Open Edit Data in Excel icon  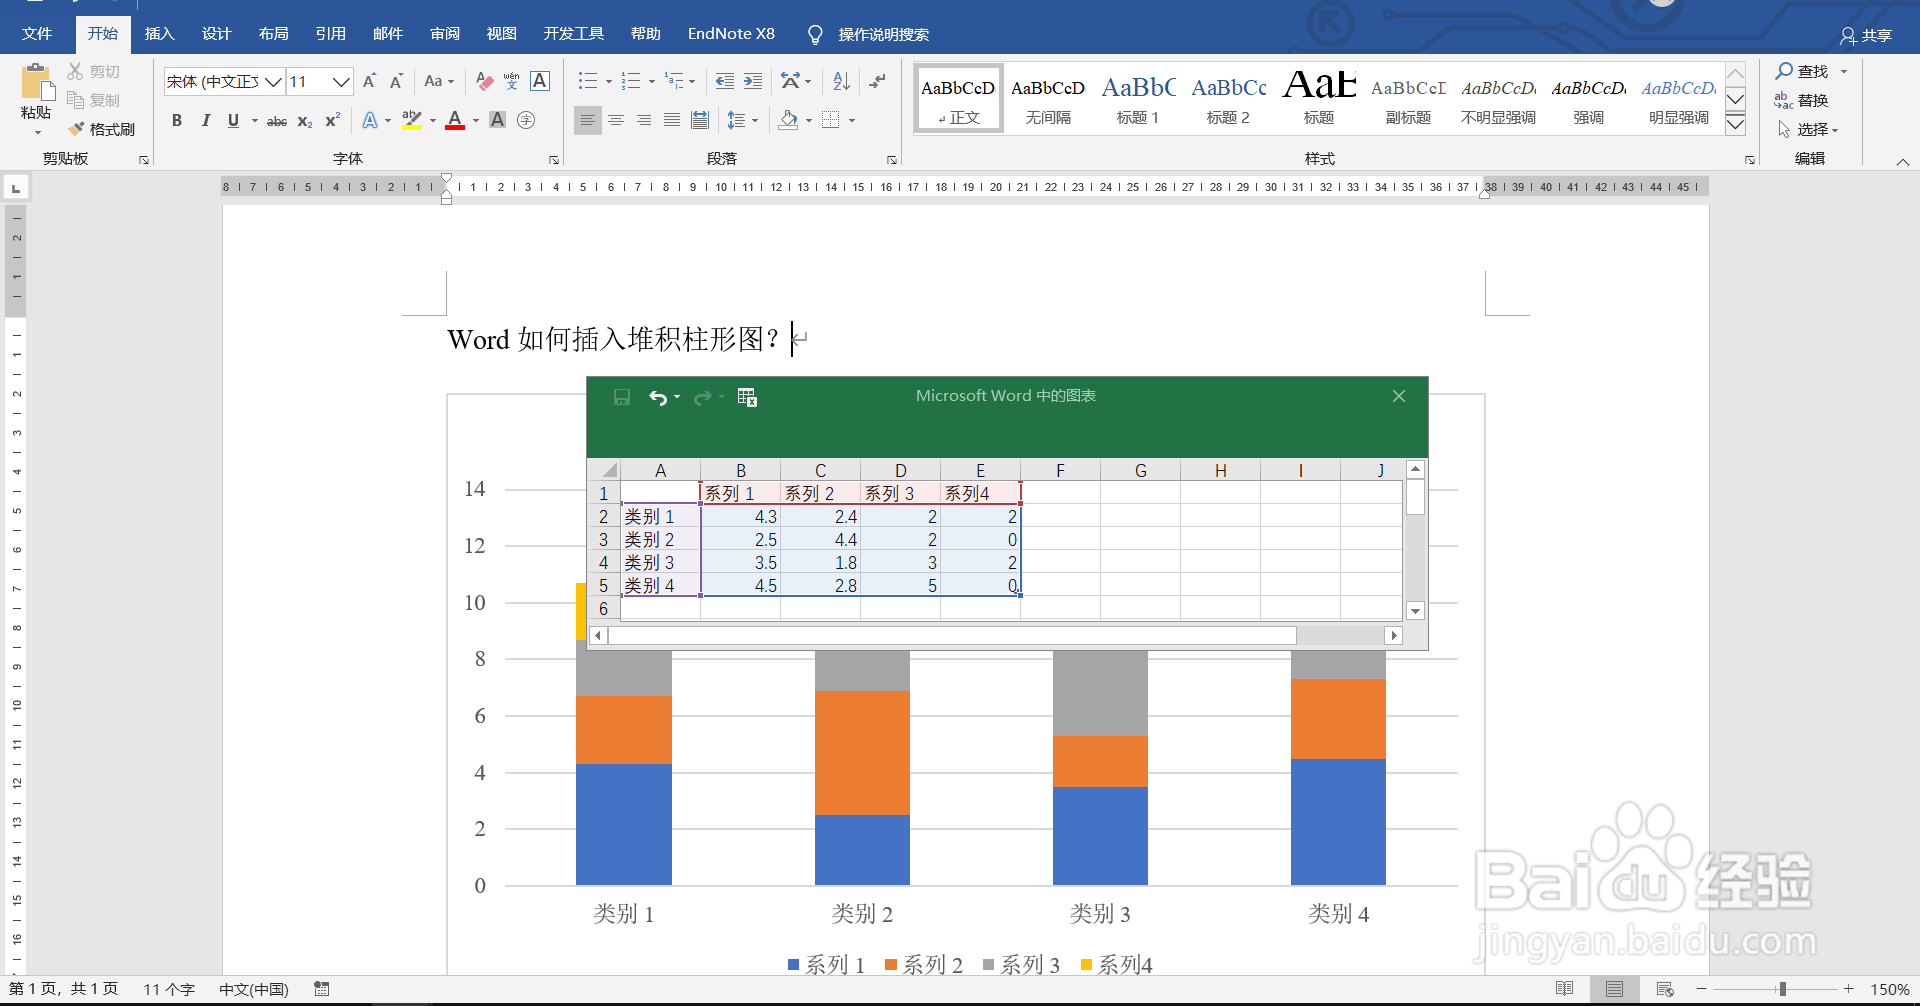(747, 397)
